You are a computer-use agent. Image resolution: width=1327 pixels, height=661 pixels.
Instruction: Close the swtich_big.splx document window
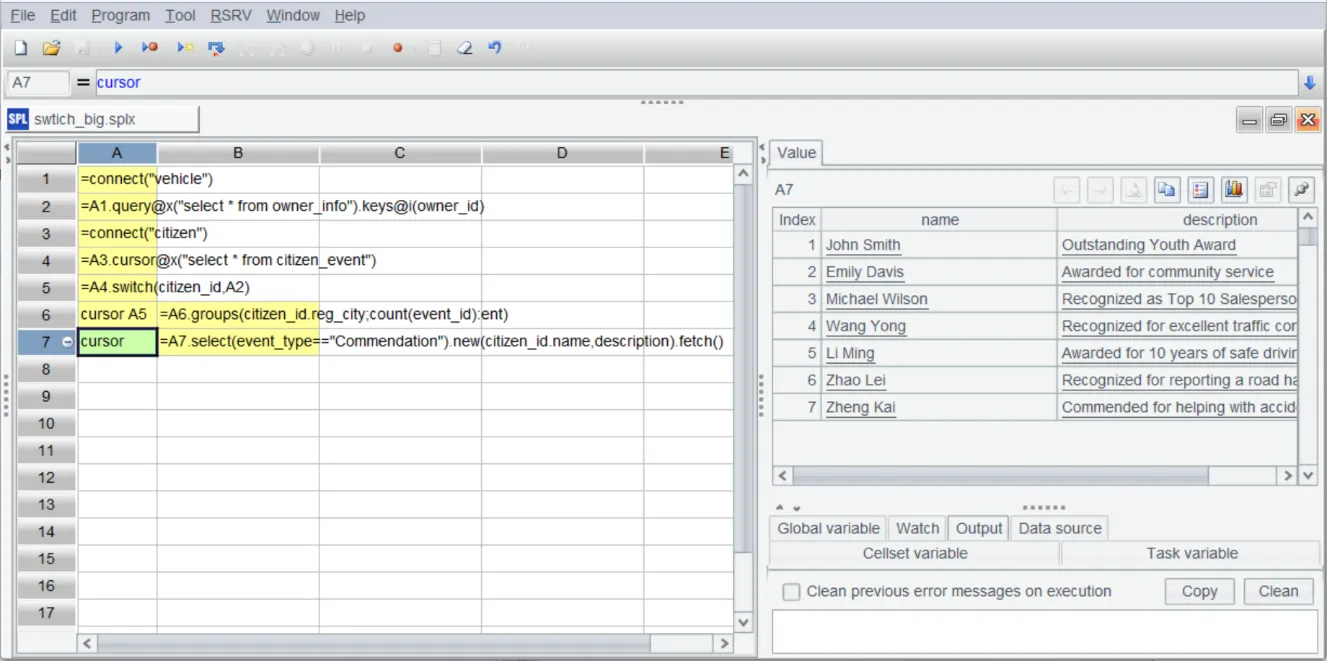click(1308, 121)
